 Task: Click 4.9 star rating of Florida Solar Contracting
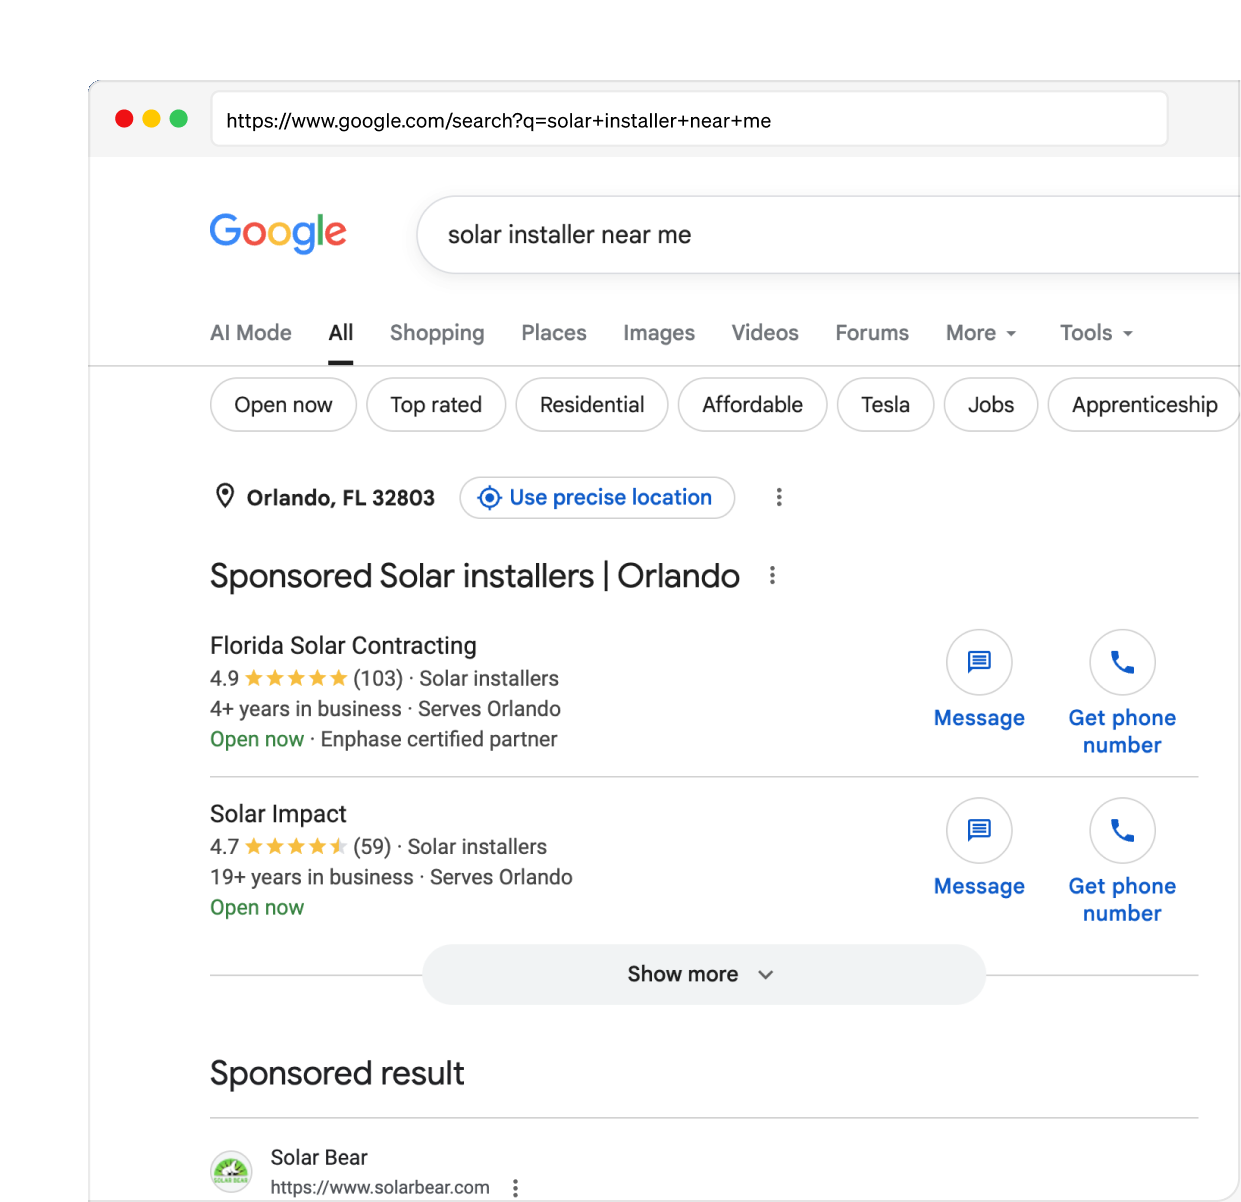[296, 678]
